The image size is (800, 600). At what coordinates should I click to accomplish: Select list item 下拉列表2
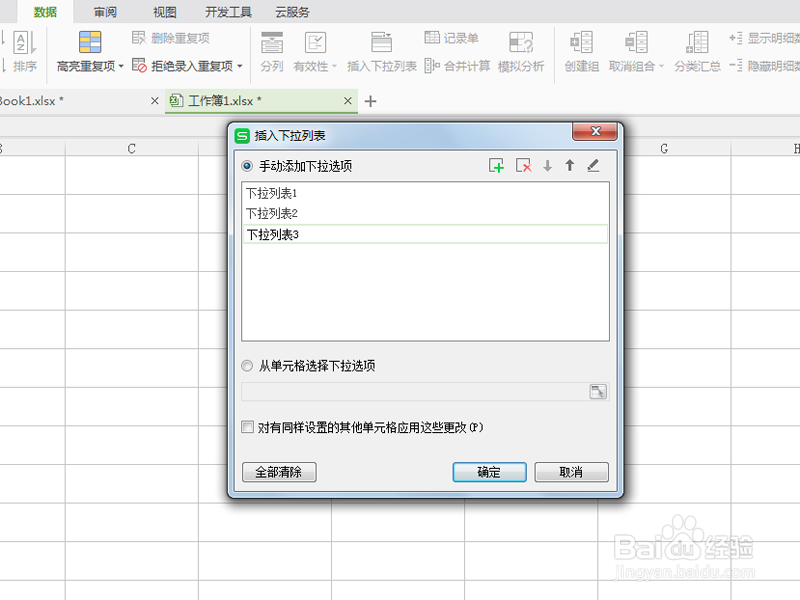click(426, 213)
